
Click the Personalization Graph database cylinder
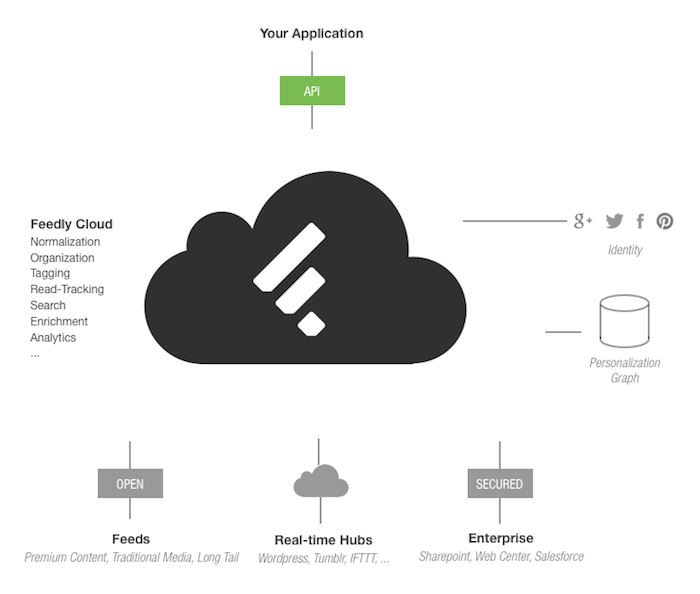tap(624, 321)
